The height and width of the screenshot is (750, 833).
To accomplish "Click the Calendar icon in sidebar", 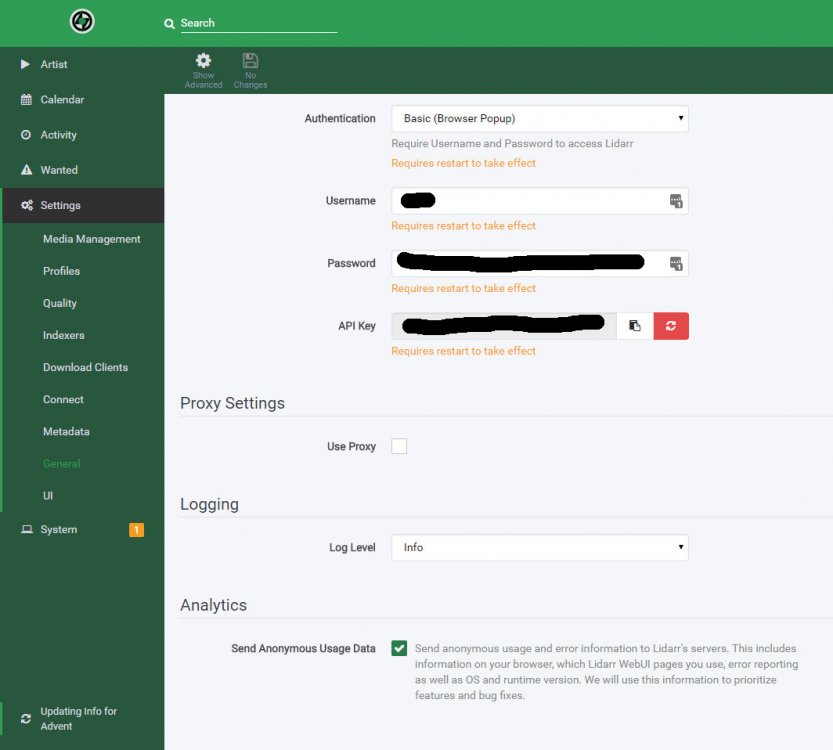I will point(26,99).
